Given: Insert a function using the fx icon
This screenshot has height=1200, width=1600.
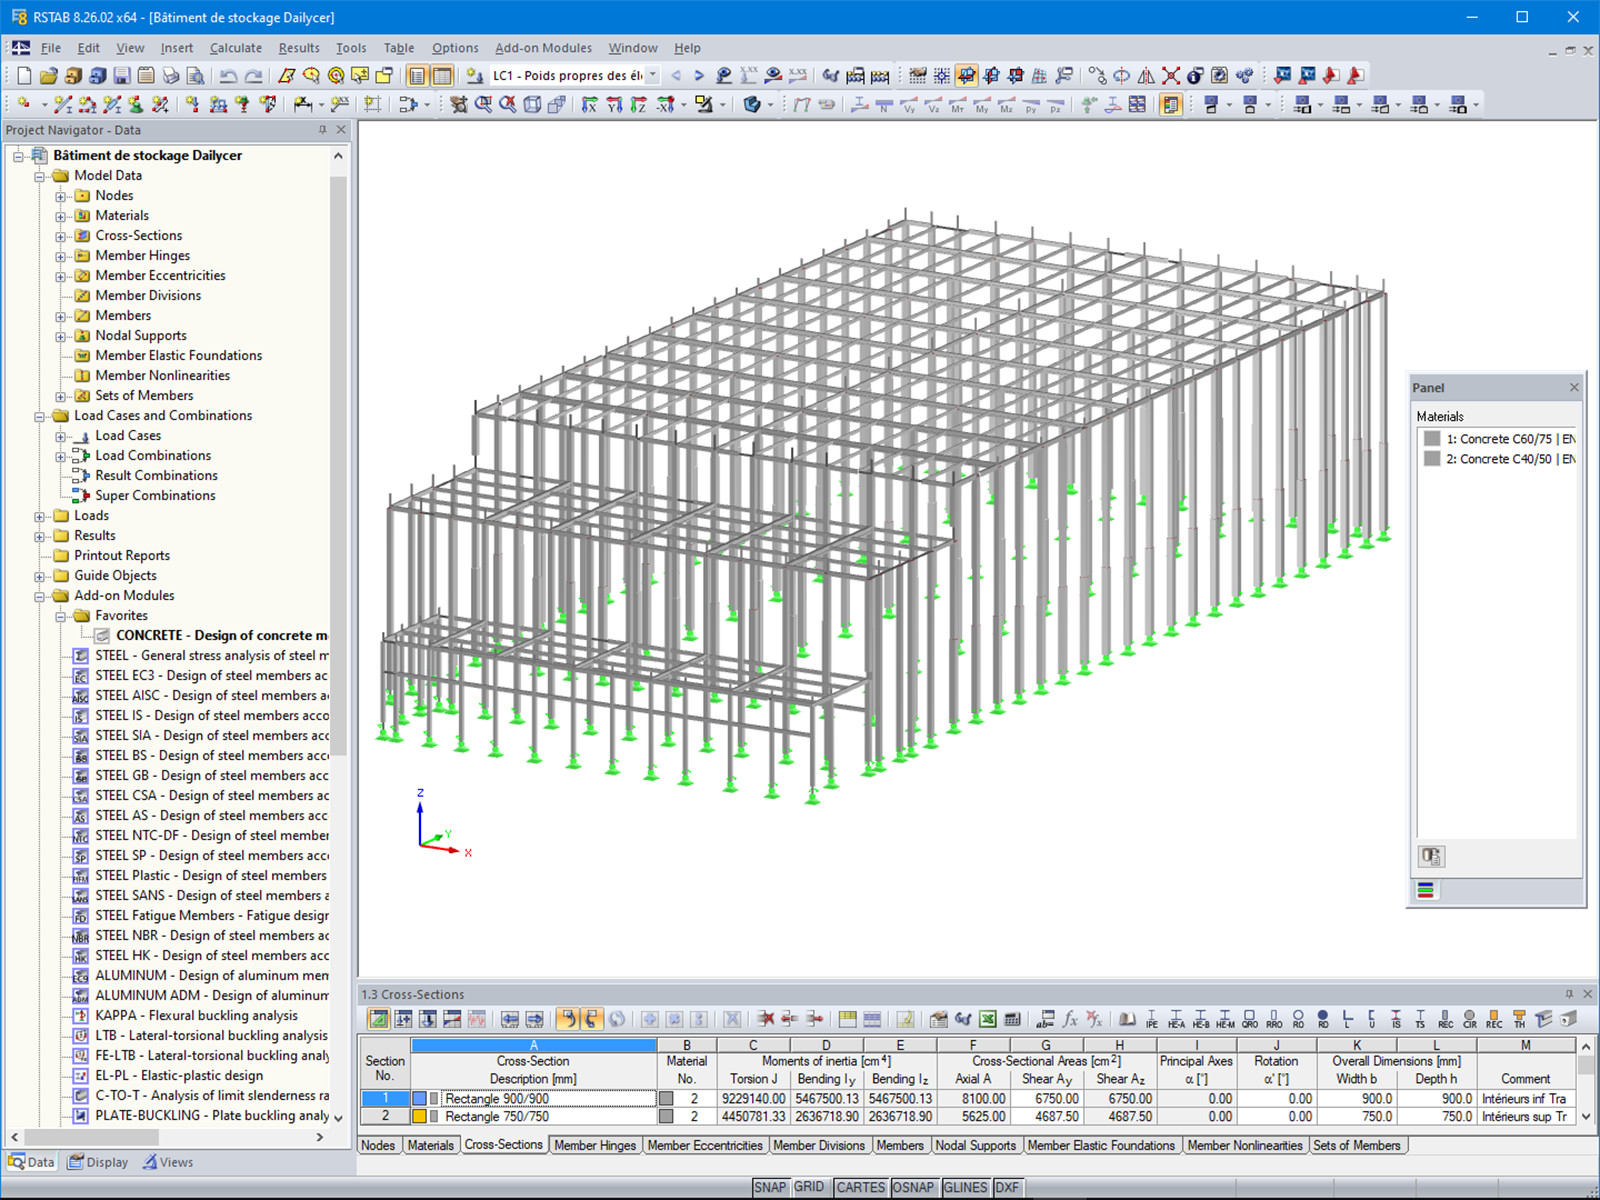Looking at the screenshot, I should [x=1071, y=1019].
